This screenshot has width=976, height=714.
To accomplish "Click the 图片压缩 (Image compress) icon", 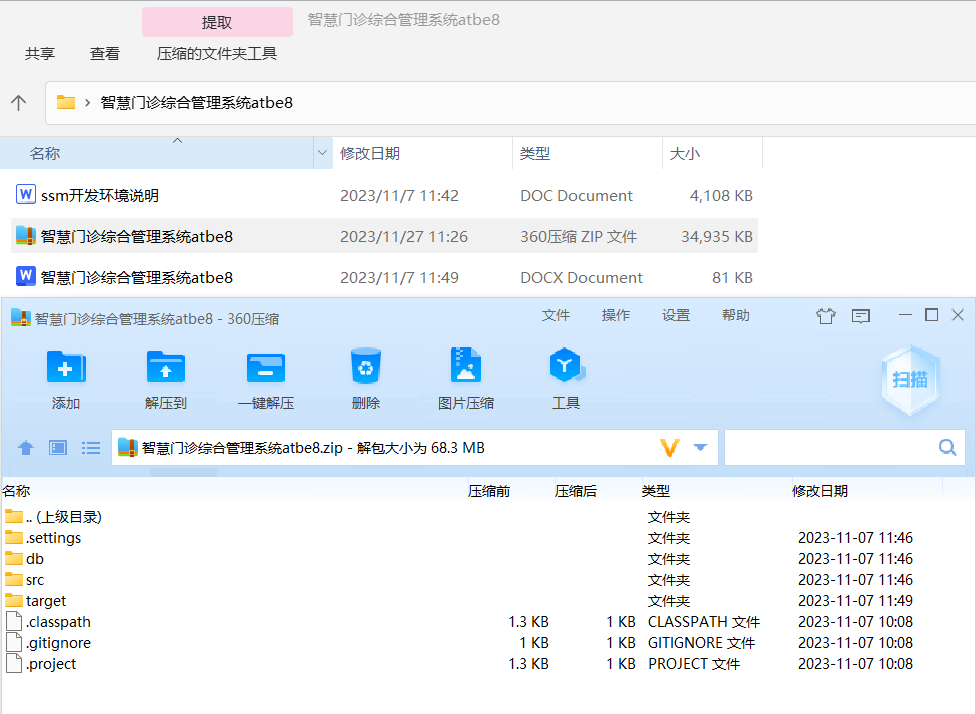I will click(x=466, y=365).
